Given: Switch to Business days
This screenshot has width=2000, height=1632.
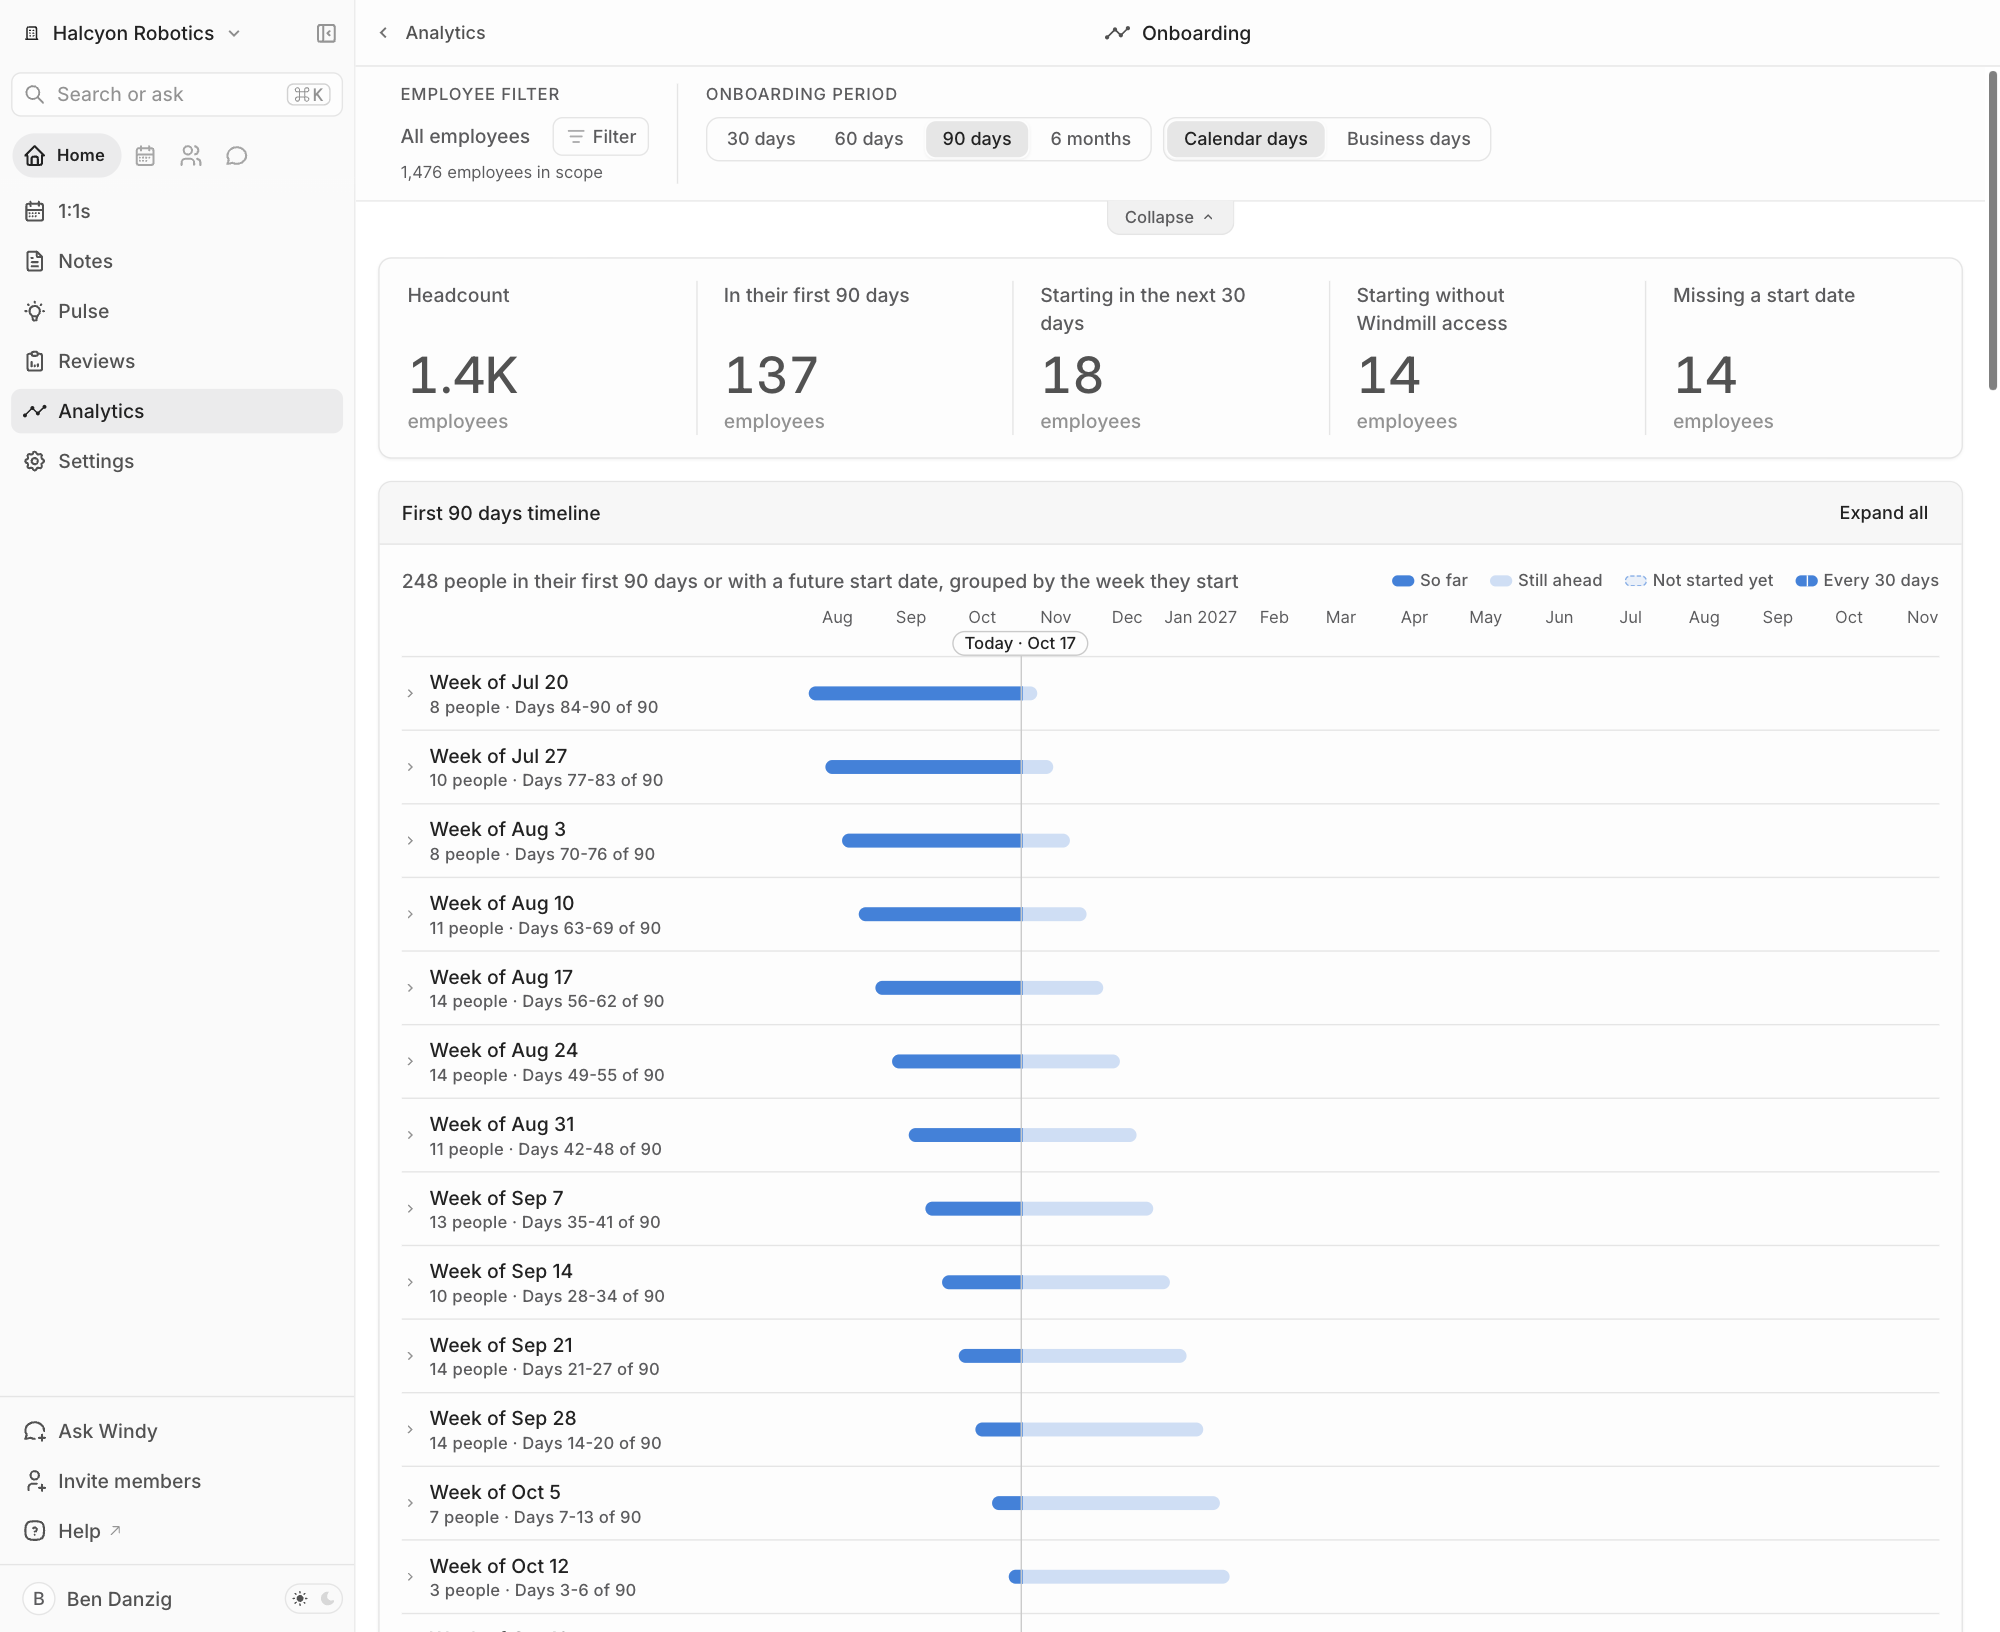Looking at the screenshot, I should pos(1408,139).
